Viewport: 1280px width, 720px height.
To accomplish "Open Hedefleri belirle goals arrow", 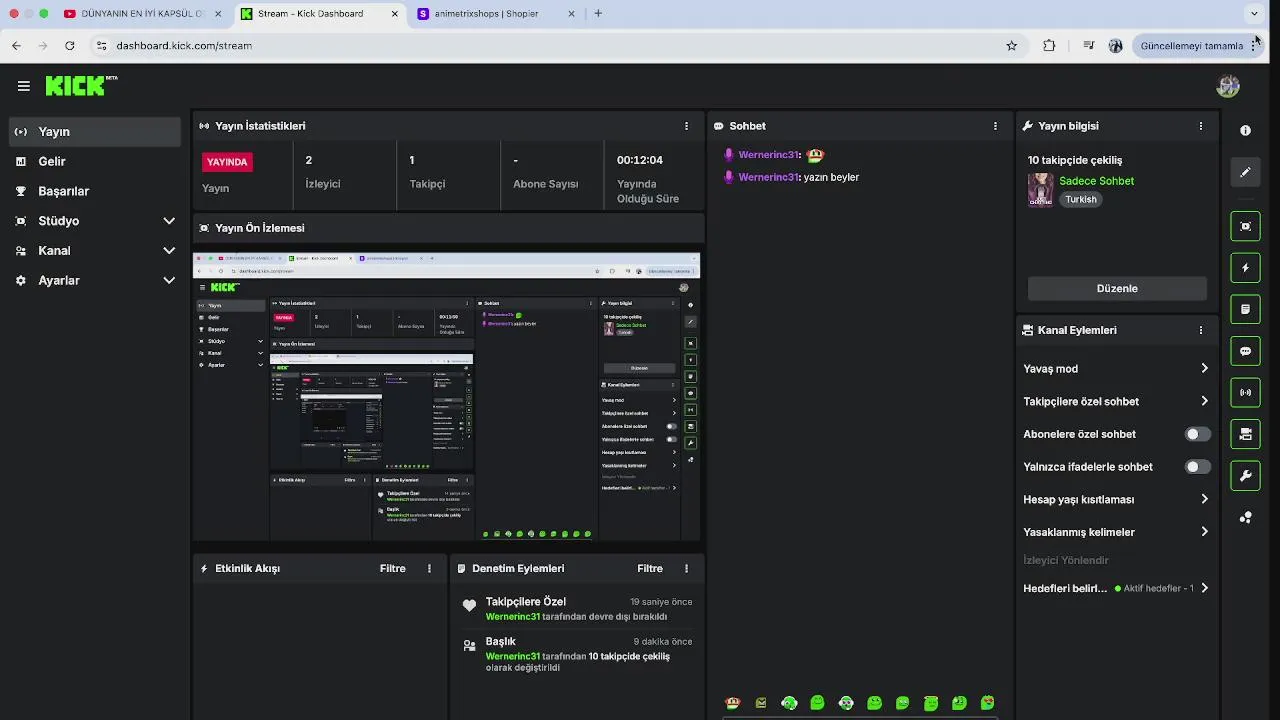I will coord(1204,588).
